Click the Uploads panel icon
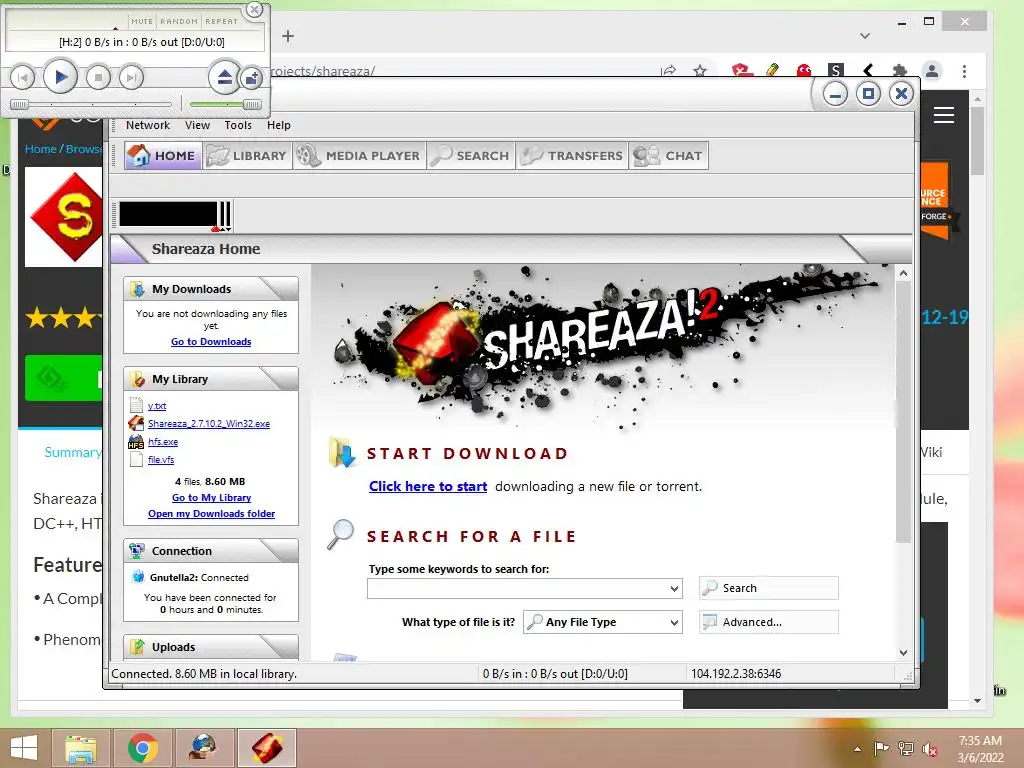The image size is (1024, 768). pos(137,647)
